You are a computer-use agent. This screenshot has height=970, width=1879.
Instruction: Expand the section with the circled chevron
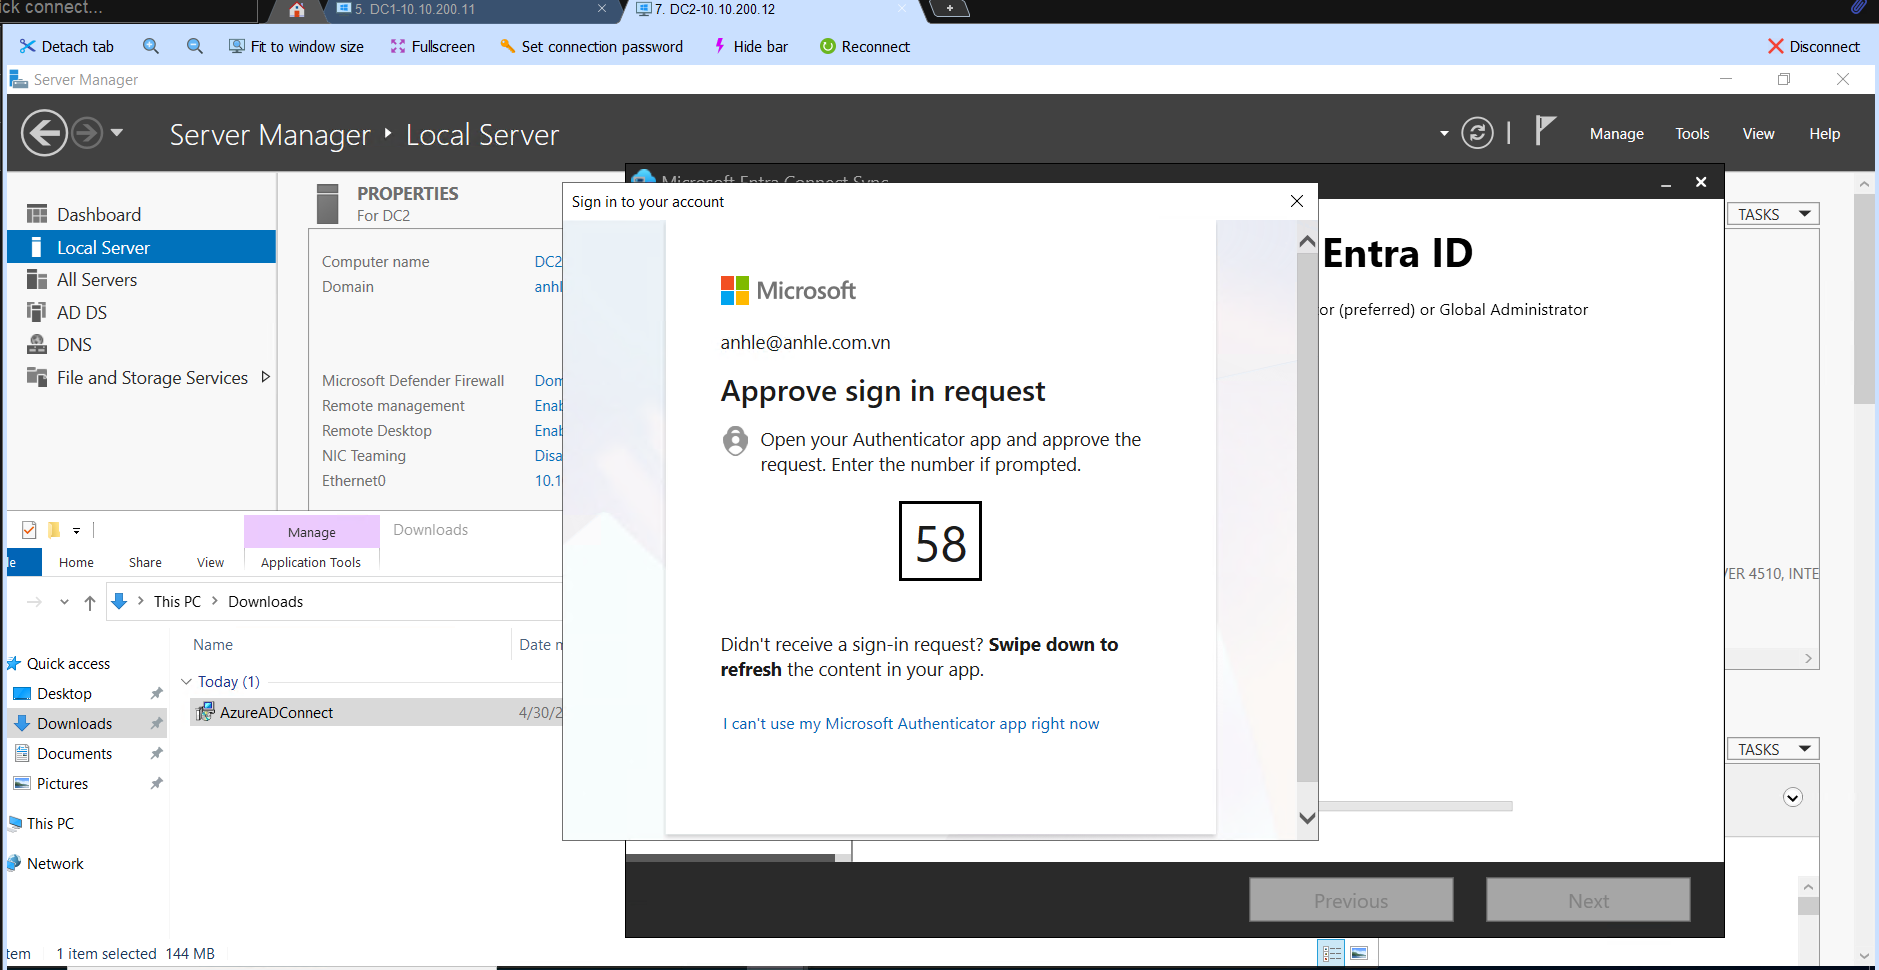1793,797
